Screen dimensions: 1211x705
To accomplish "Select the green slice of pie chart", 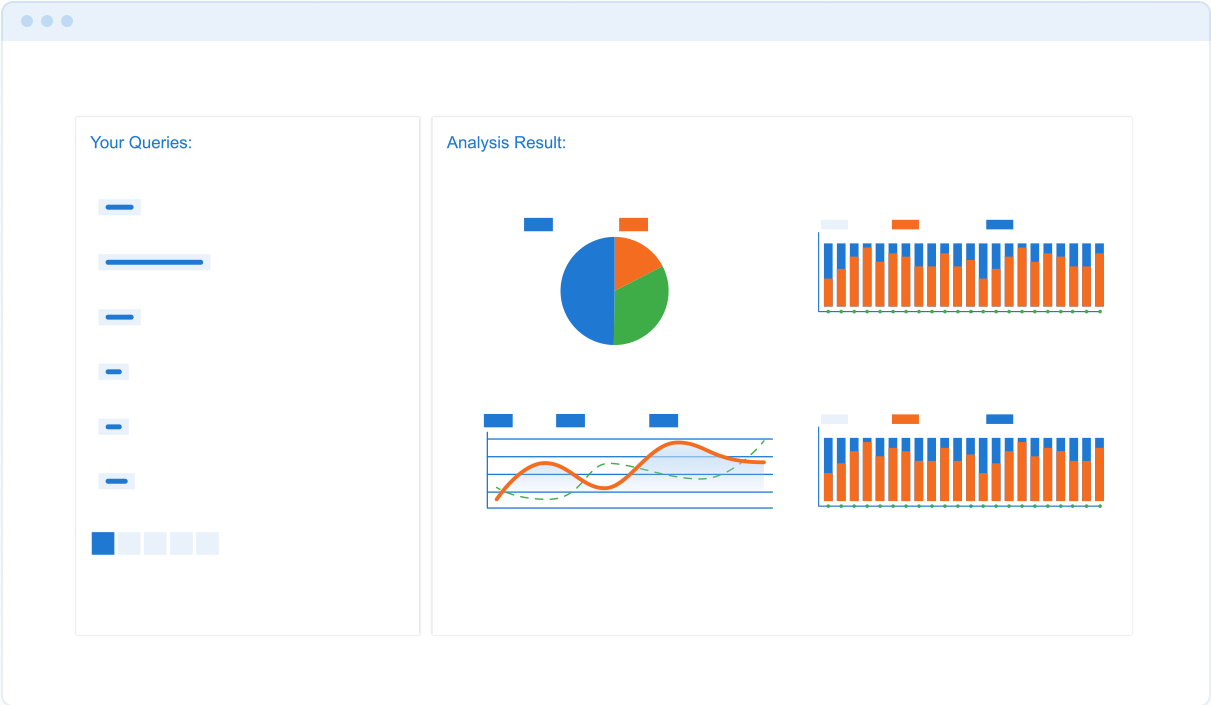I will click(x=641, y=307).
